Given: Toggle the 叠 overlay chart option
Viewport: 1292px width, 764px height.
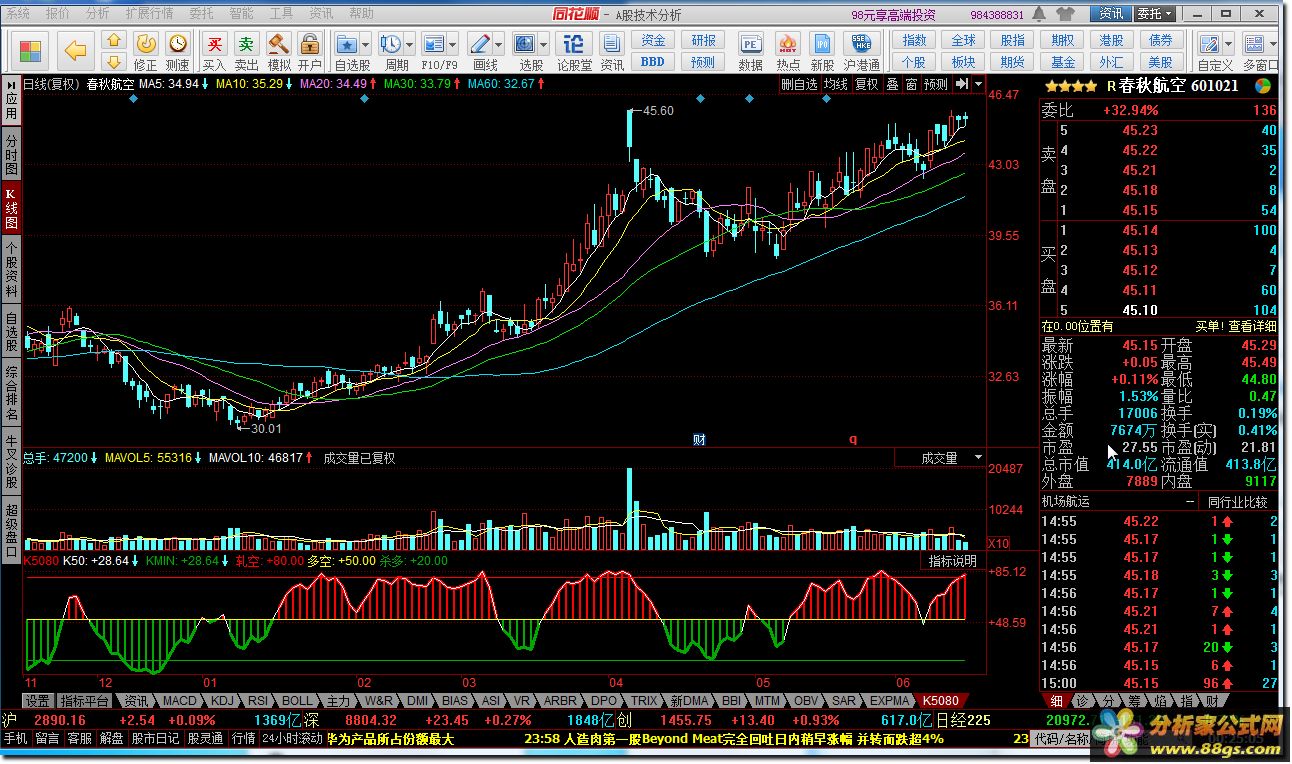Looking at the screenshot, I should point(892,85).
